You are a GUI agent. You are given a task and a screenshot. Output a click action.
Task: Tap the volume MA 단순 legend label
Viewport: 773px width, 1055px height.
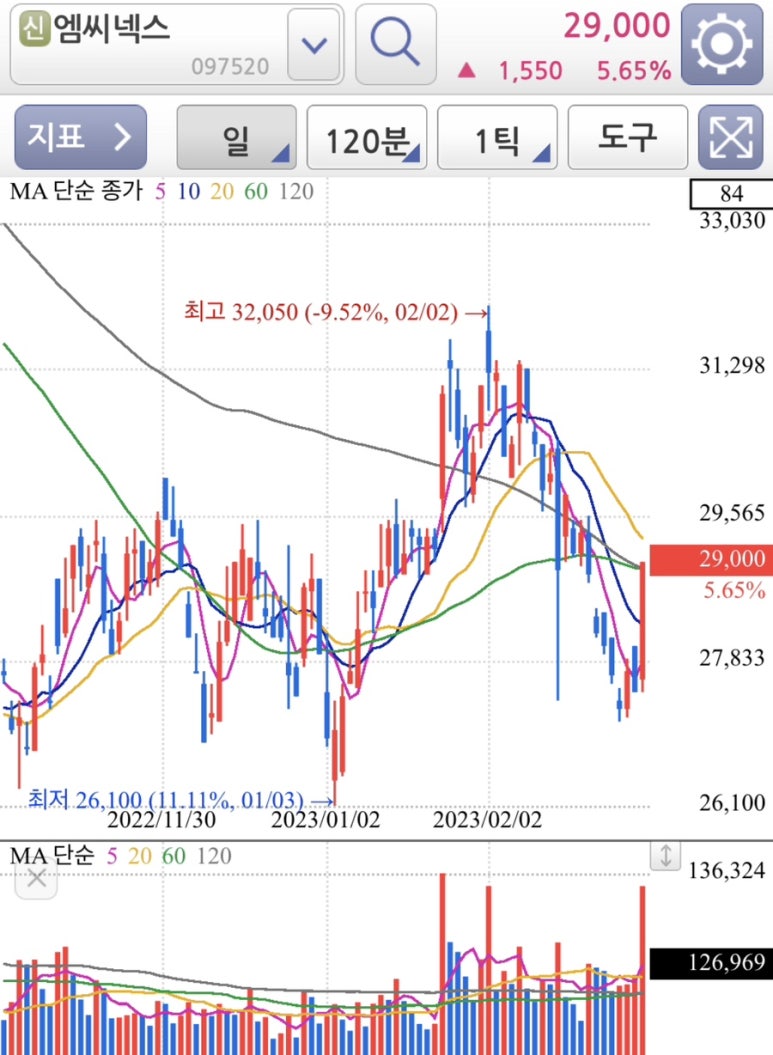pos(52,855)
